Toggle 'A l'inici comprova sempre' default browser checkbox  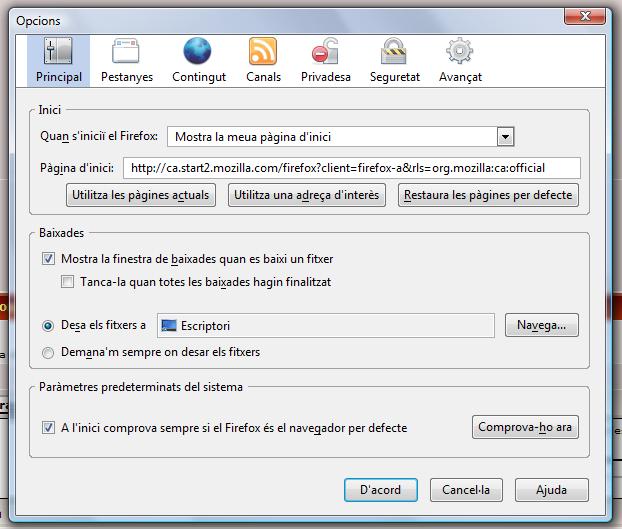click(x=49, y=427)
